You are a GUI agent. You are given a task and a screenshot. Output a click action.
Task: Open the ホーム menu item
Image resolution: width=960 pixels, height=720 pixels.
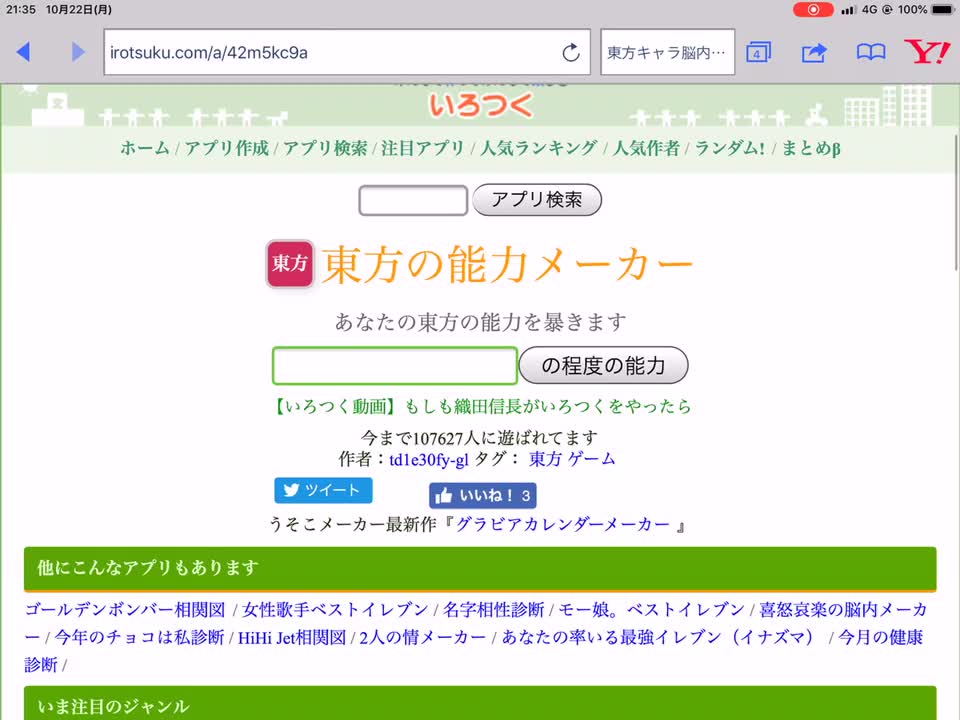coord(144,148)
